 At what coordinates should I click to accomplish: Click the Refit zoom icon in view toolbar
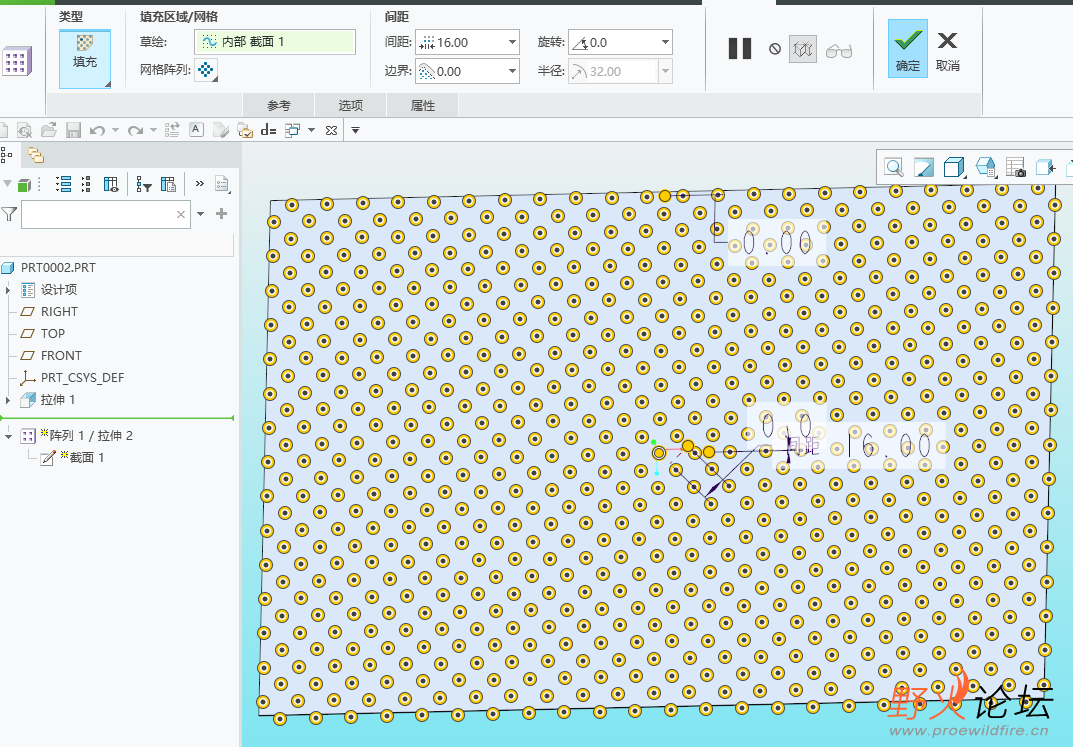coord(893,167)
